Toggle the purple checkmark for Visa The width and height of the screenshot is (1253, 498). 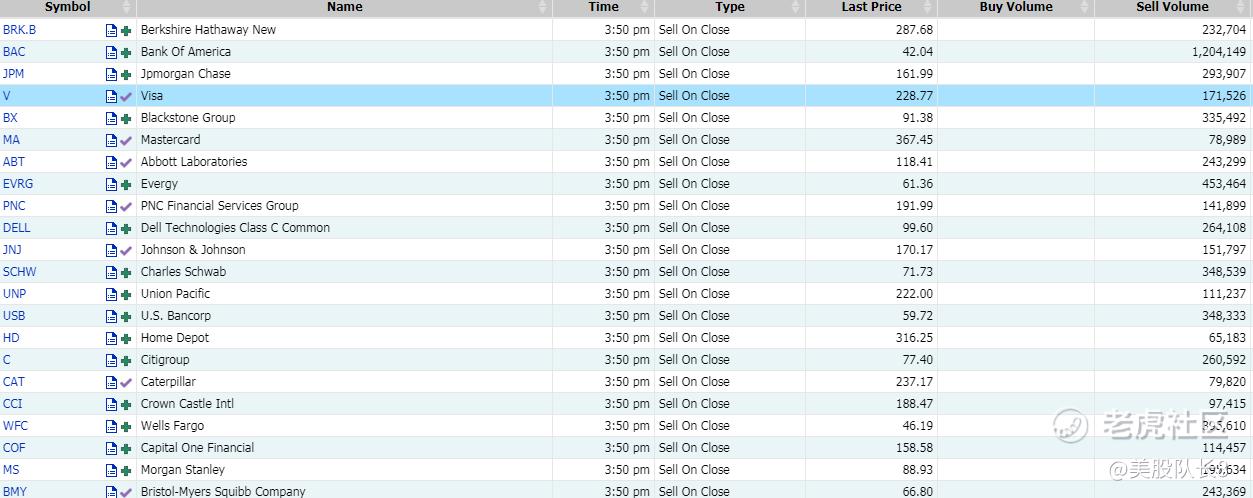pos(126,96)
